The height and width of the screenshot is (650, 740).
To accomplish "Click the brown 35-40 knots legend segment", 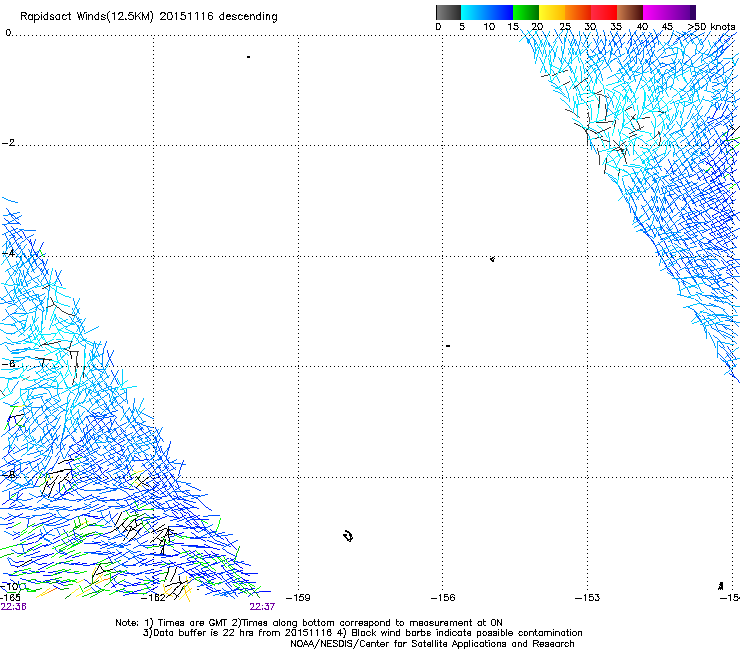I will point(630,12).
